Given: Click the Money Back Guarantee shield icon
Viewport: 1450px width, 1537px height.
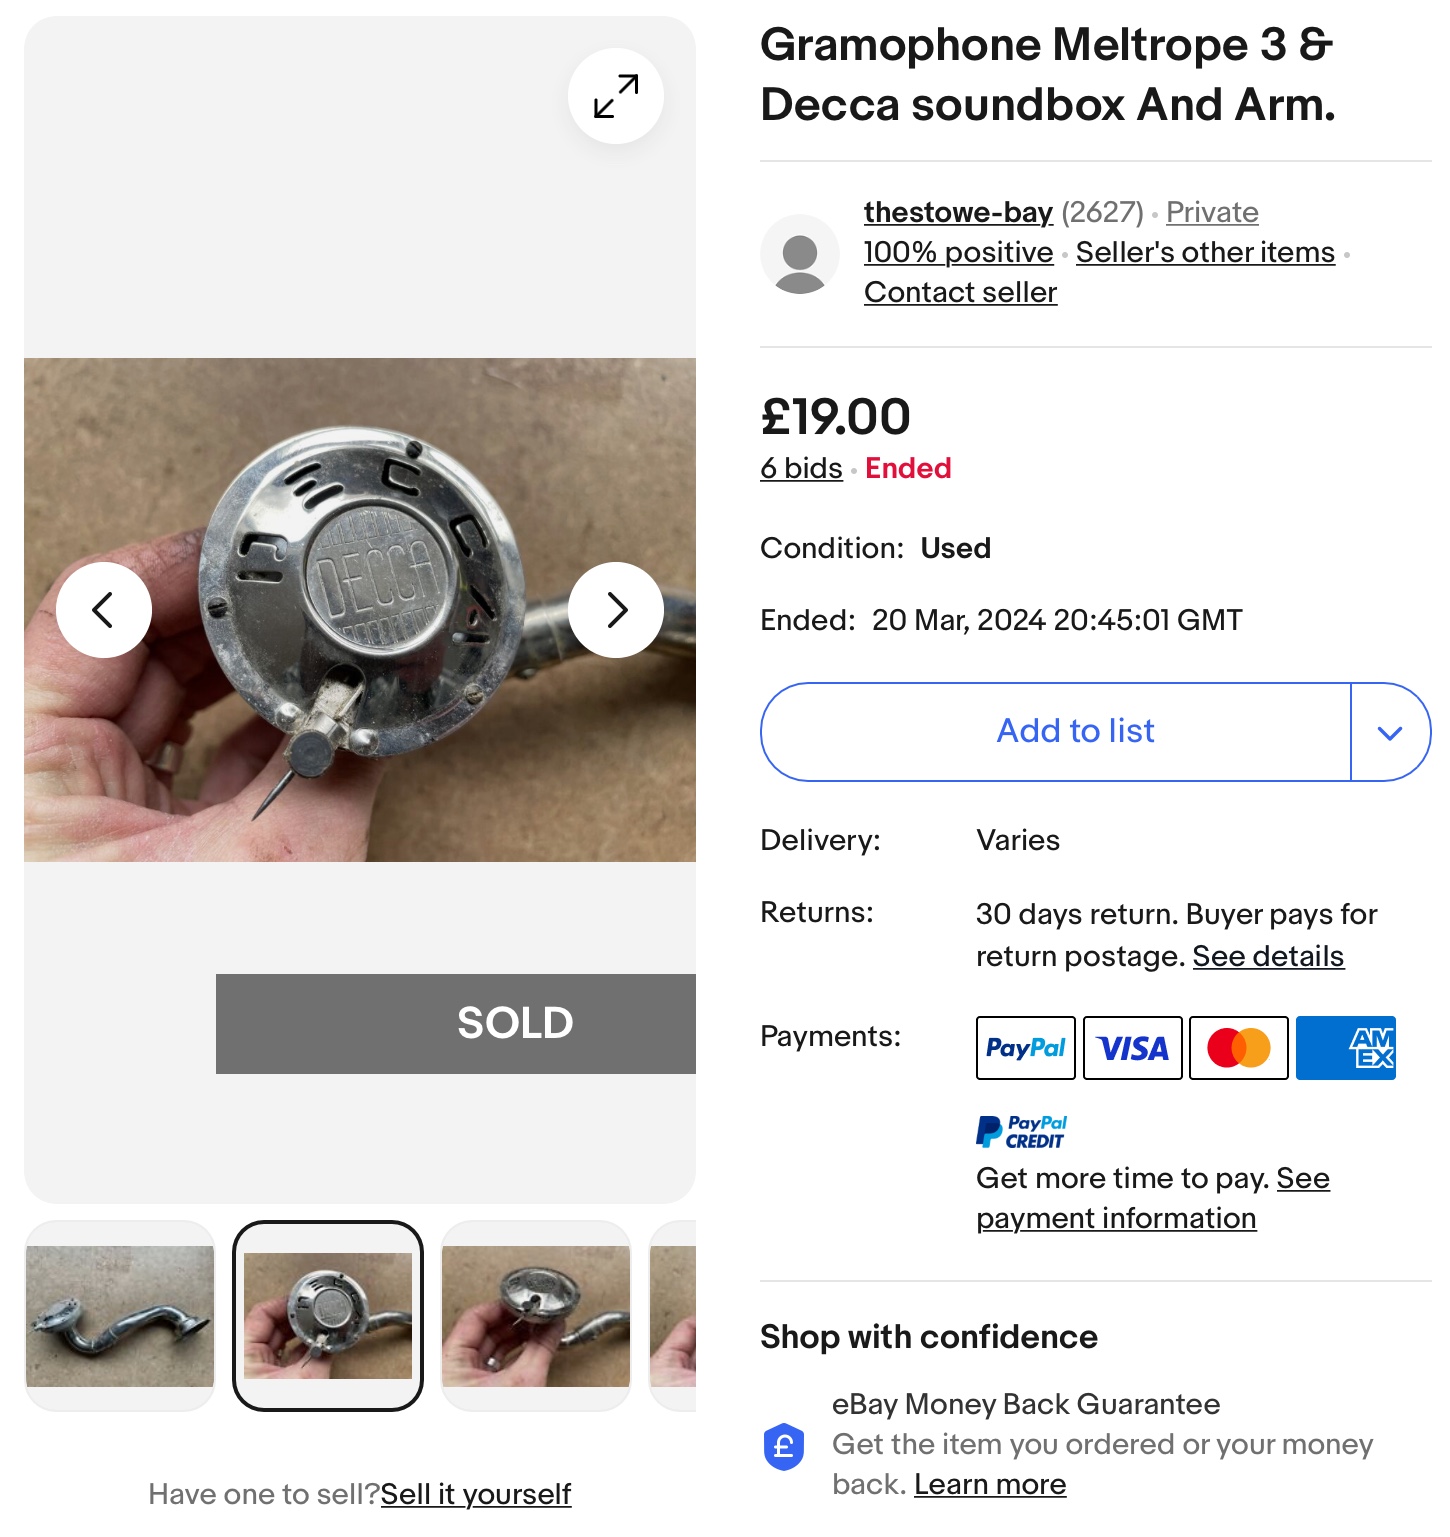Looking at the screenshot, I should coord(784,1446).
